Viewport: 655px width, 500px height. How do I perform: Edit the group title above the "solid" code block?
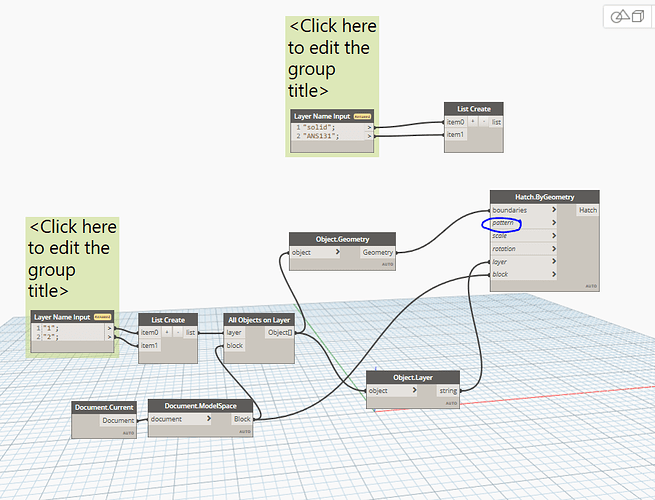coord(332,58)
